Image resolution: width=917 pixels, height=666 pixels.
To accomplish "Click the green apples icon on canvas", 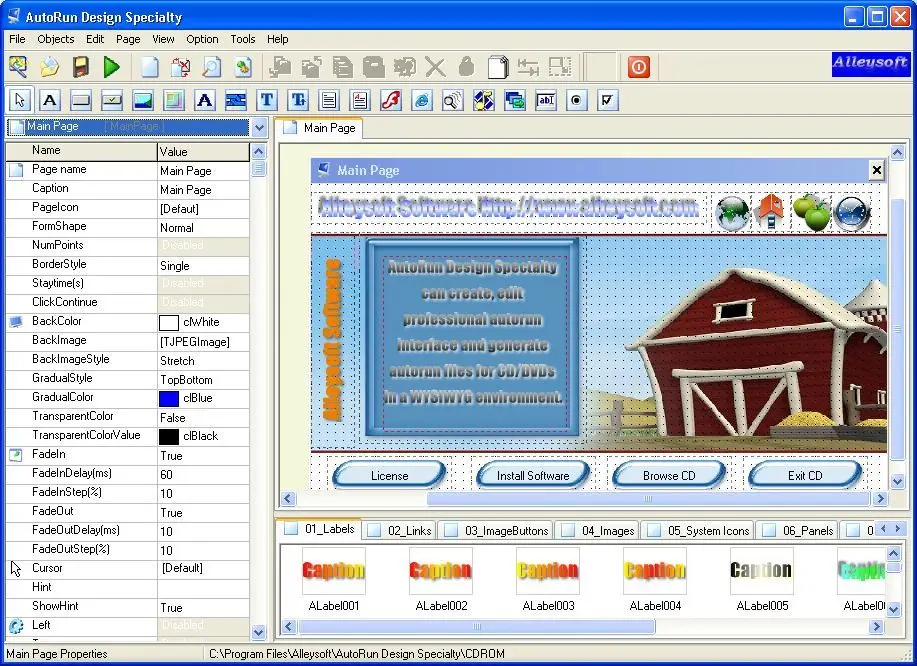I will [811, 212].
